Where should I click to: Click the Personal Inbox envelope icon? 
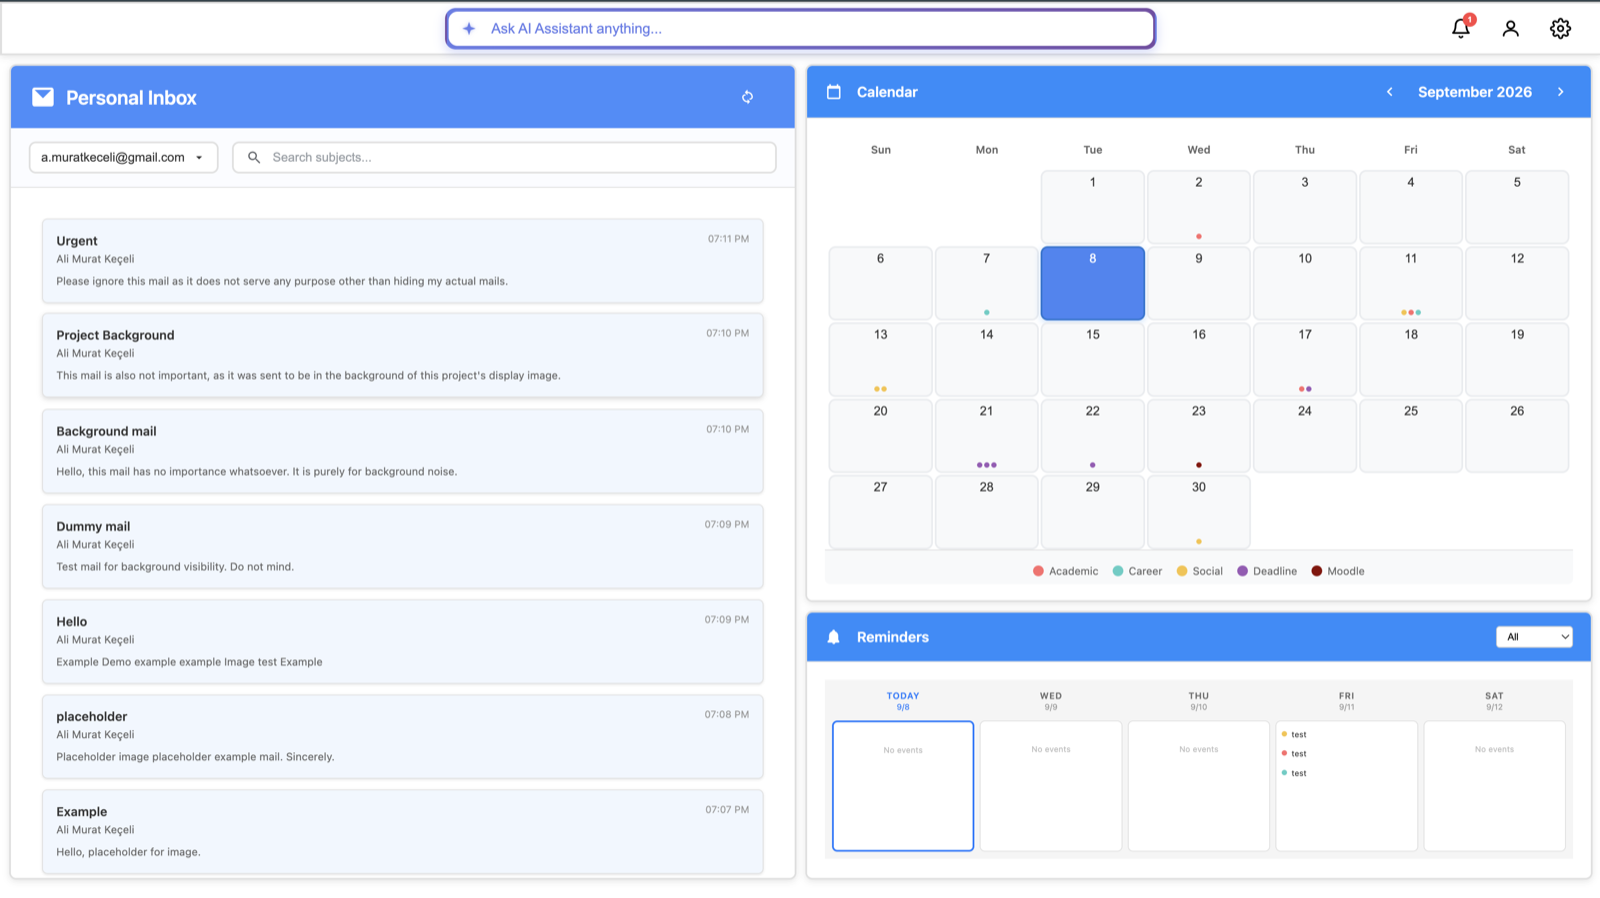point(43,97)
